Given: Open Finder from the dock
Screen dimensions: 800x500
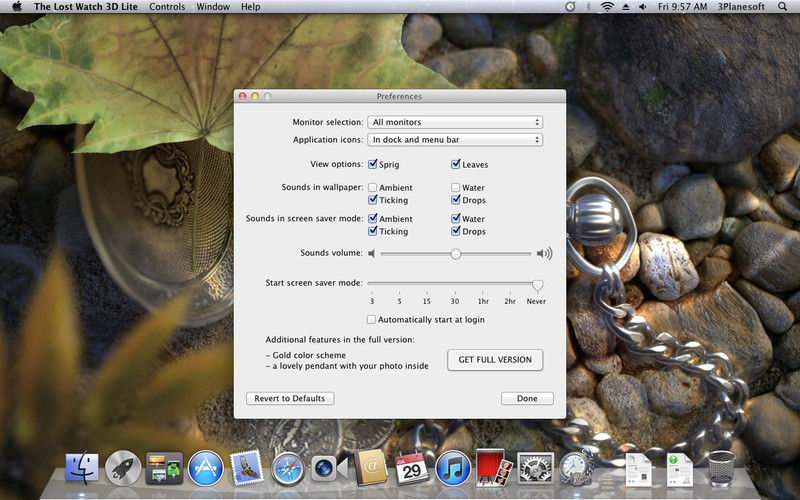Looking at the screenshot, I should tap(82, 468).
